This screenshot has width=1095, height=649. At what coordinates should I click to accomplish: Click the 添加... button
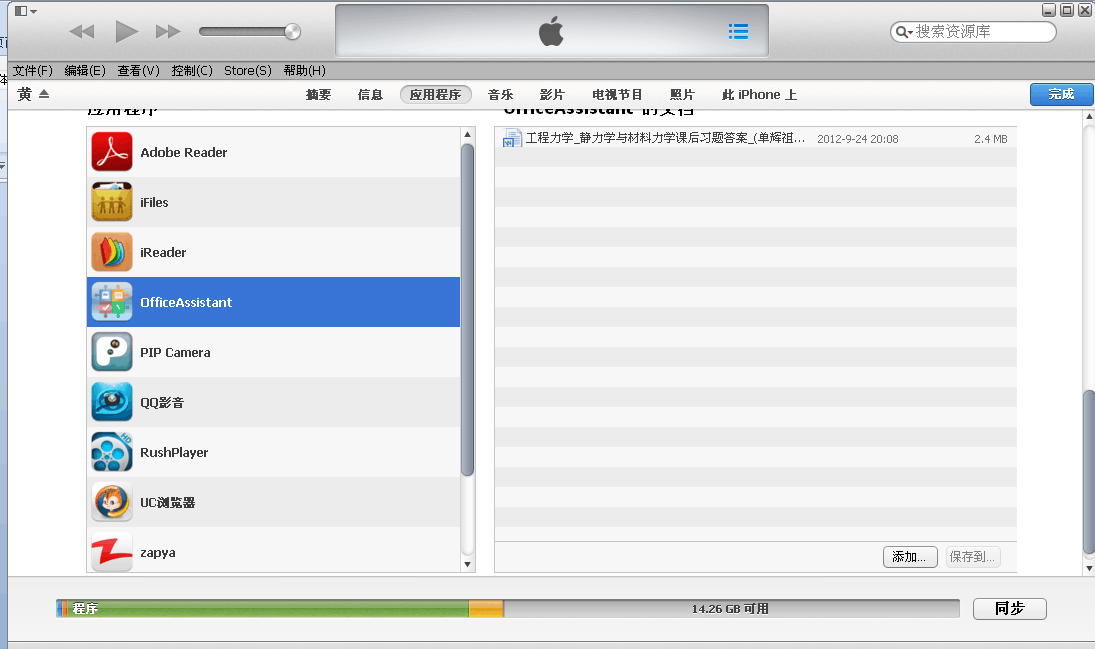coord(910,557)
